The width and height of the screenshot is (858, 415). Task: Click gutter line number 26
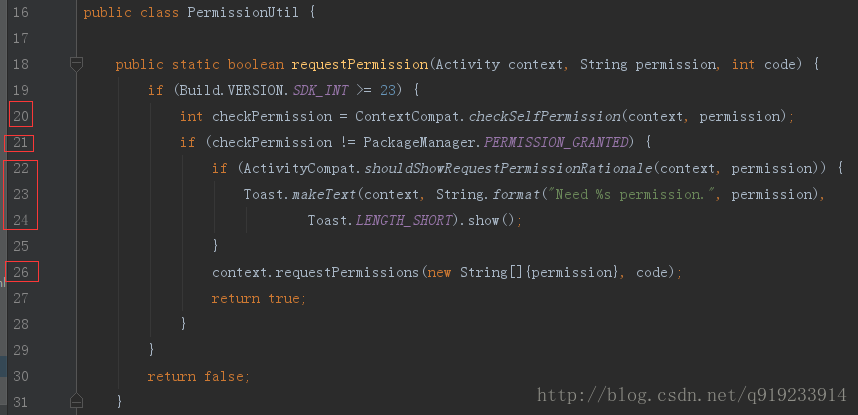(21, 272)
